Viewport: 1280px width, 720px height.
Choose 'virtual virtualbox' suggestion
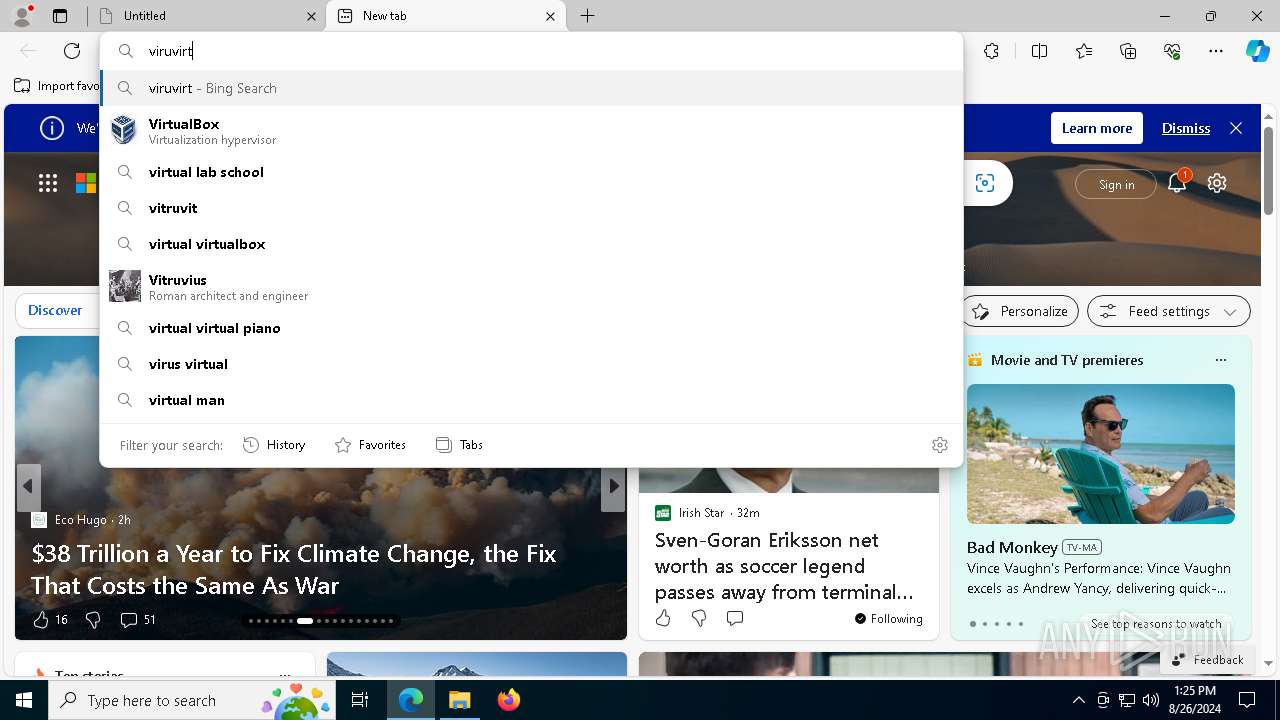(x=531, y=244)
